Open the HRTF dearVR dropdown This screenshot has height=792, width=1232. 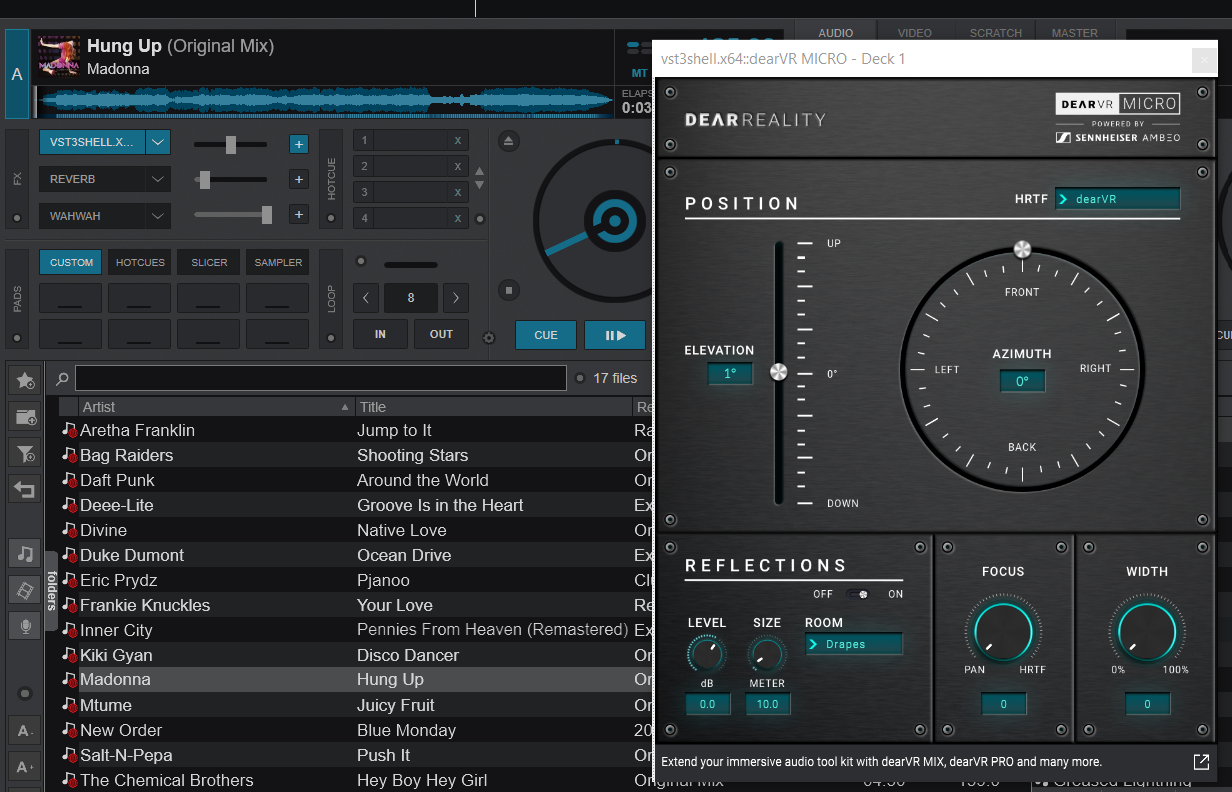pyautogui.click(x=1117, y=199)
